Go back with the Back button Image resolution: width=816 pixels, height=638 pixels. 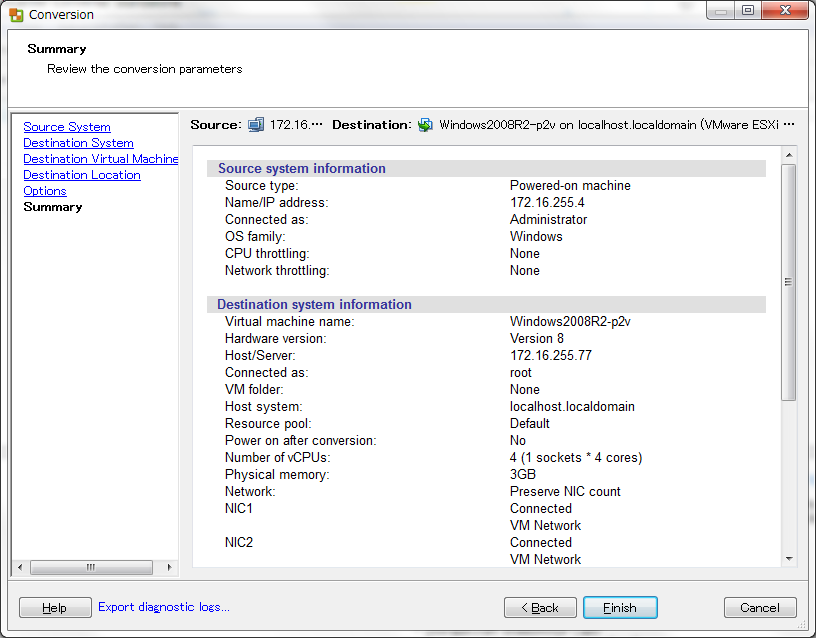coord(540,607)
